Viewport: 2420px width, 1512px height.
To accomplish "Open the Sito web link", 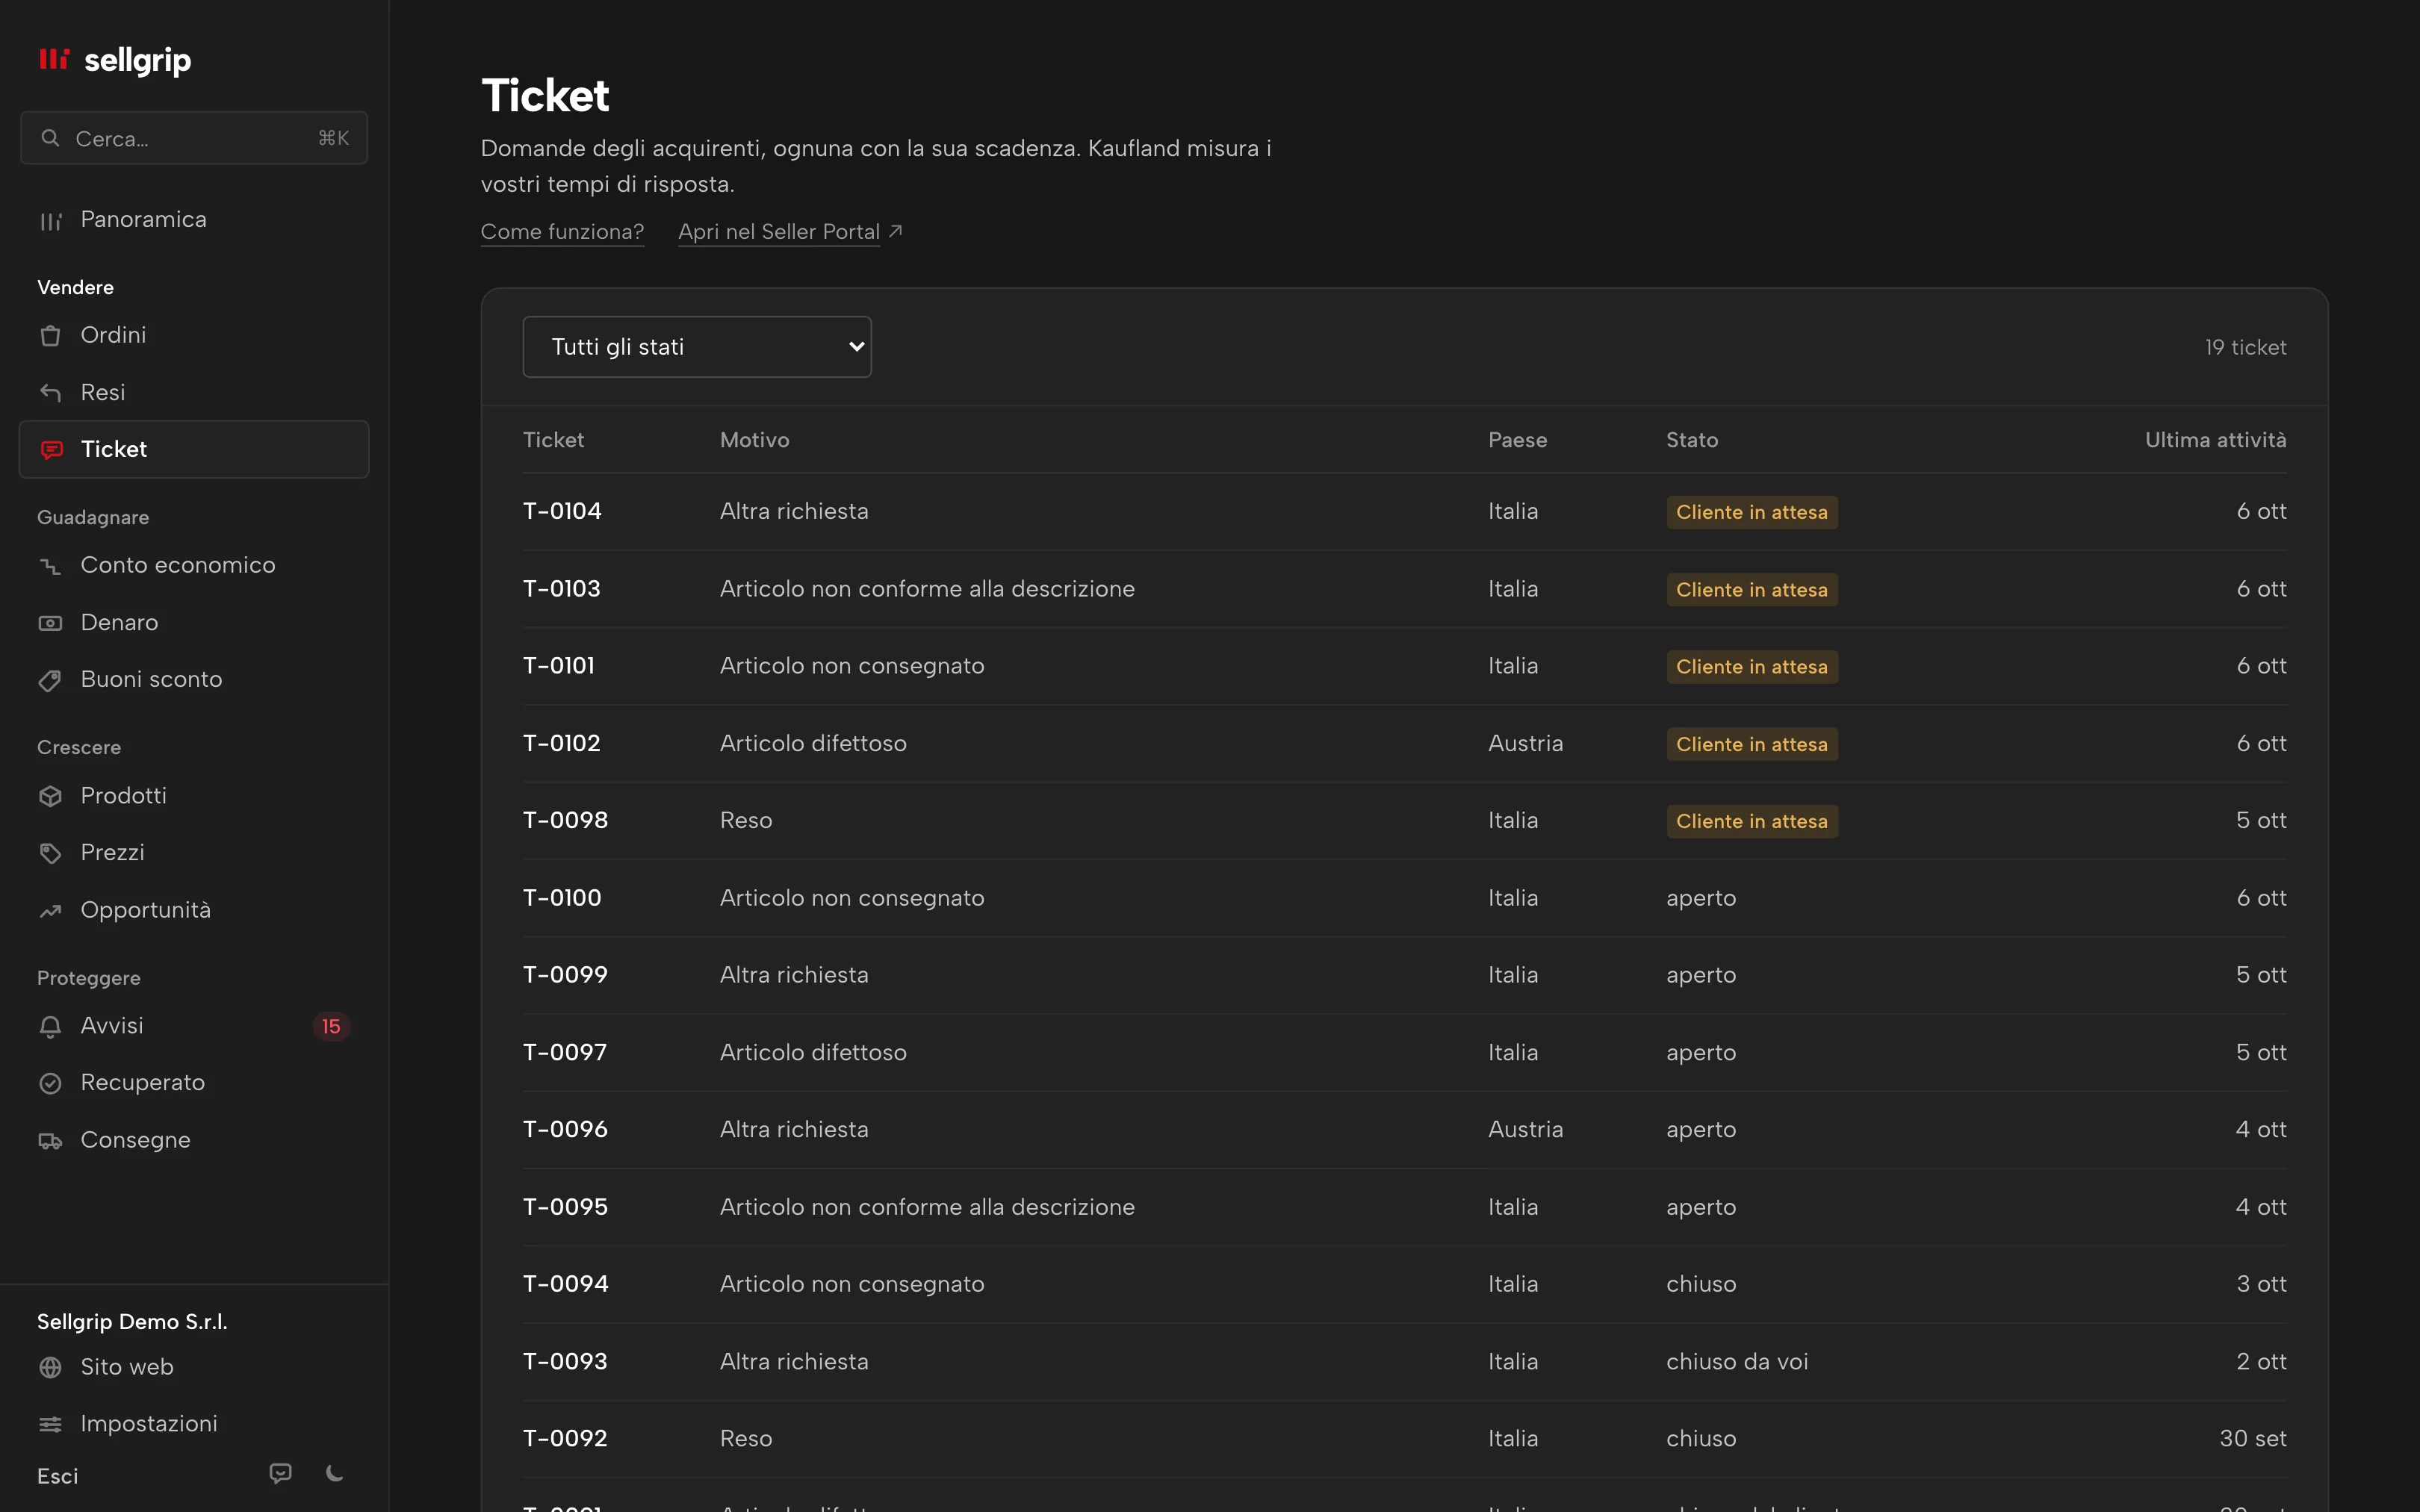I will (x=194, y=1367).
